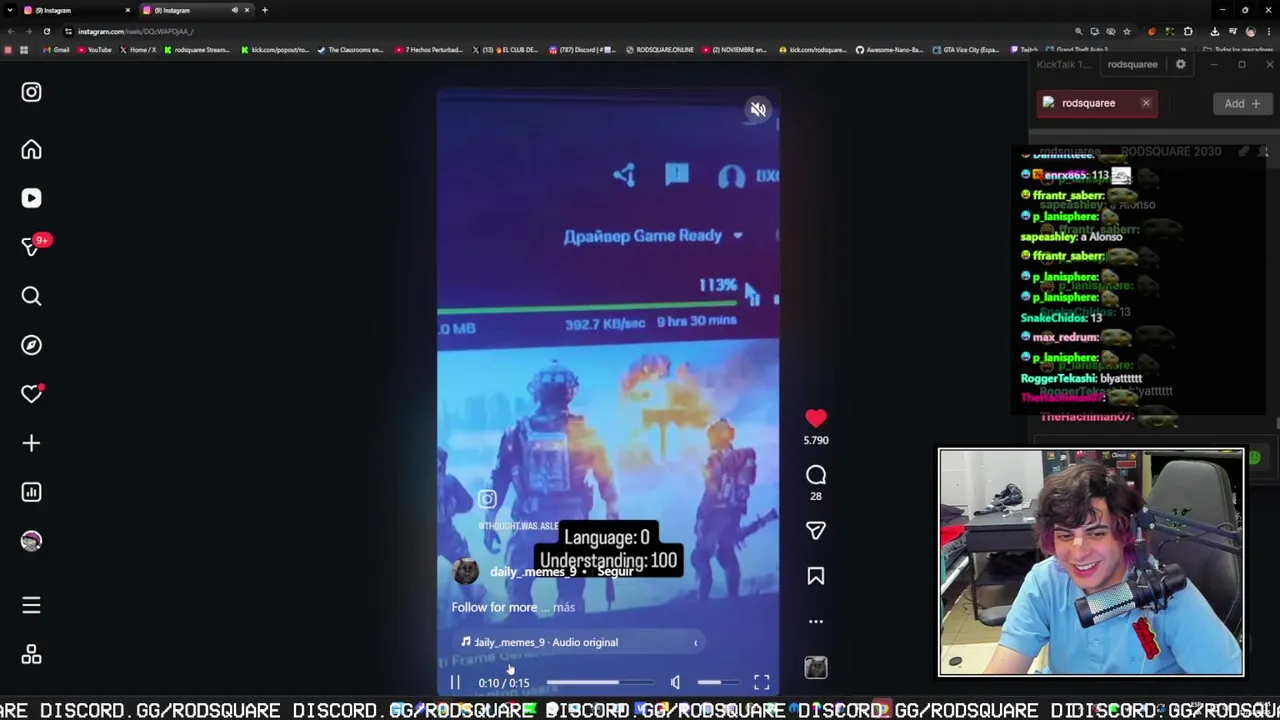The height and width of the screenshot is (720, 1280).
Task: Open the Dashboard chart icon in sidebar
Action: (x=31, y=492)
